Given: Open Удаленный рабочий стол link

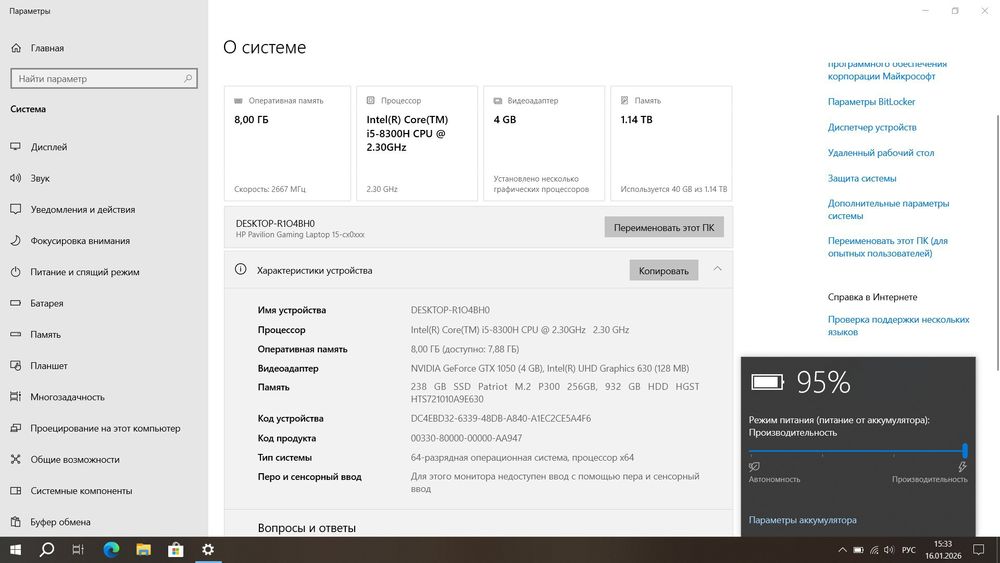Looking at the screenshot, I should (881, 152).
